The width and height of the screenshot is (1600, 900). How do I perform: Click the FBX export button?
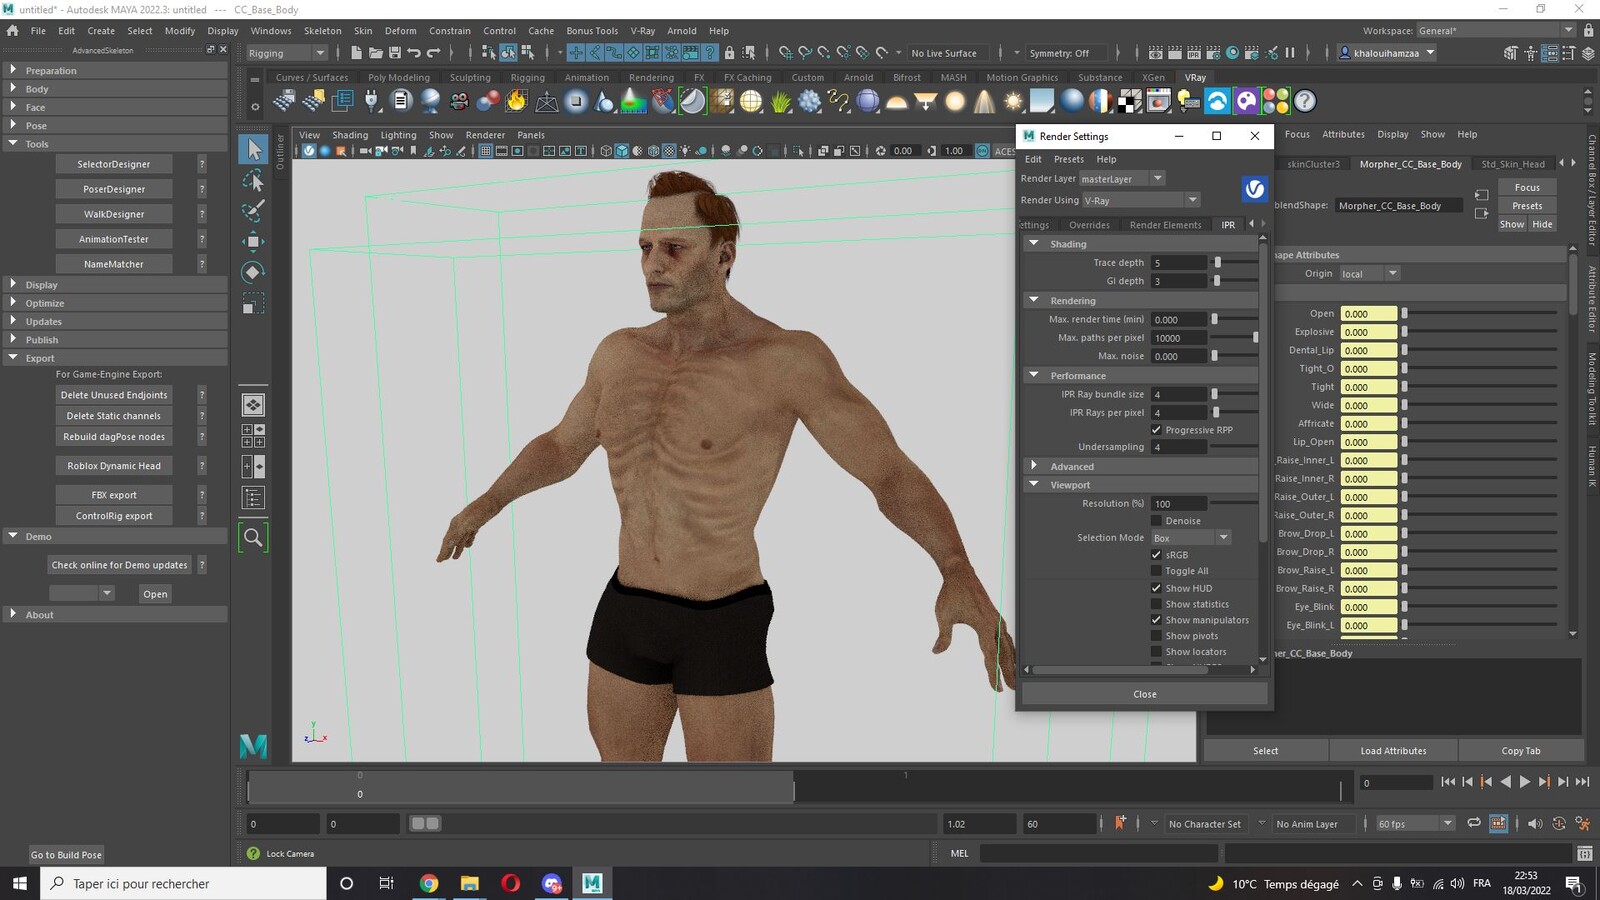(x=114, y=495)
